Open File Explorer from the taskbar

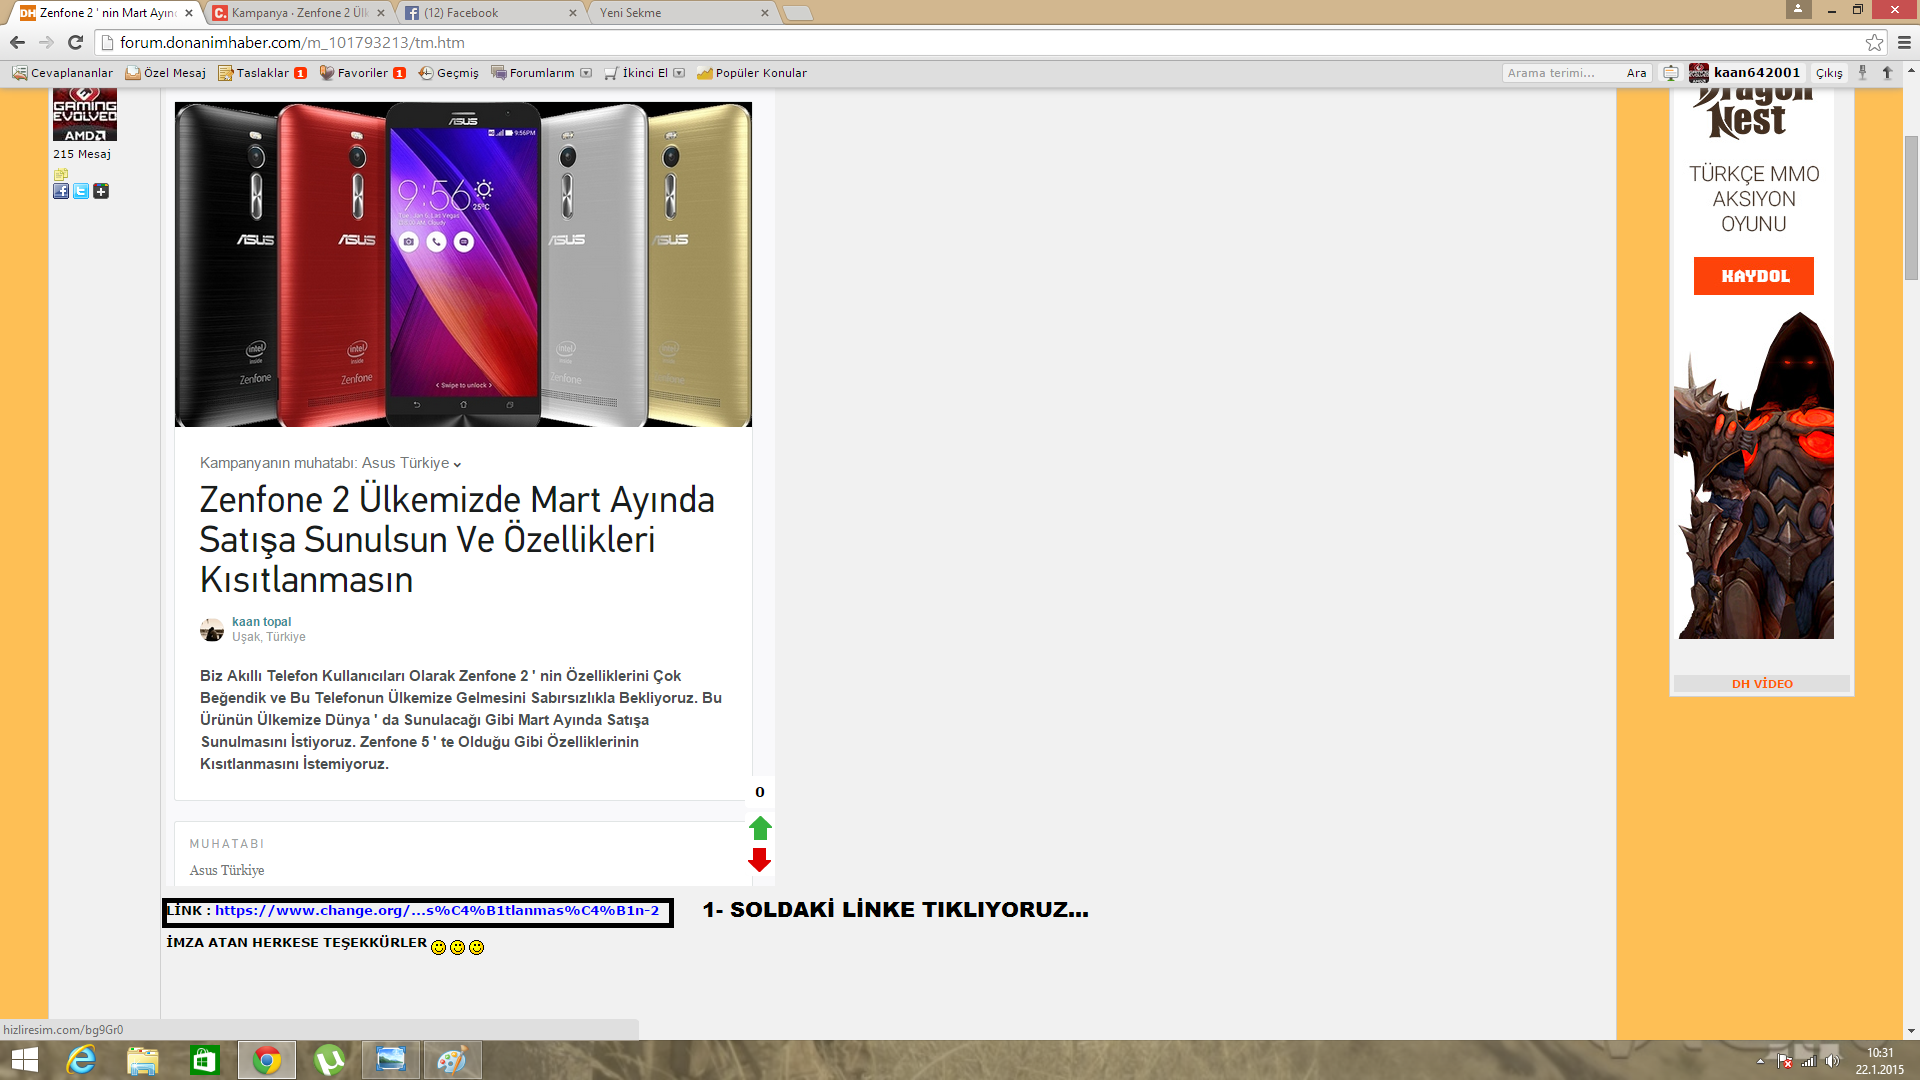[143, 1060]
